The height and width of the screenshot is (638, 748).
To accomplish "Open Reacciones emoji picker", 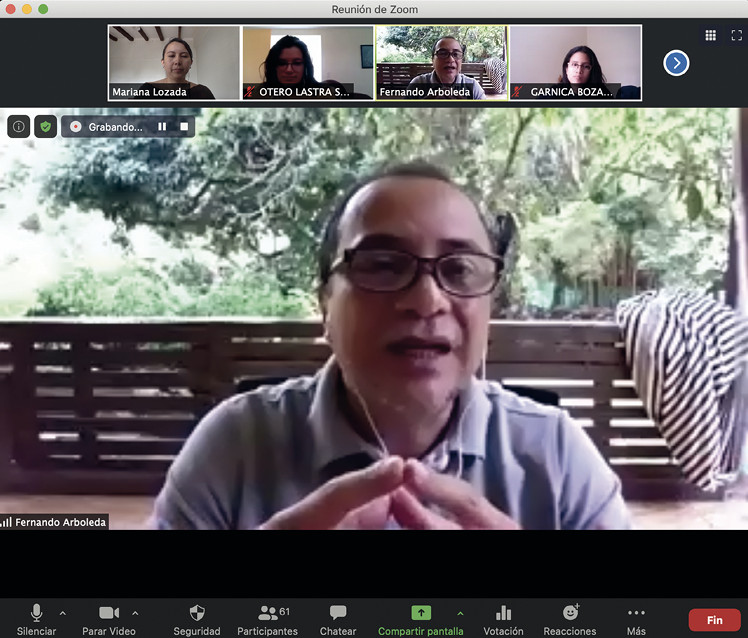I will [570, 619].
